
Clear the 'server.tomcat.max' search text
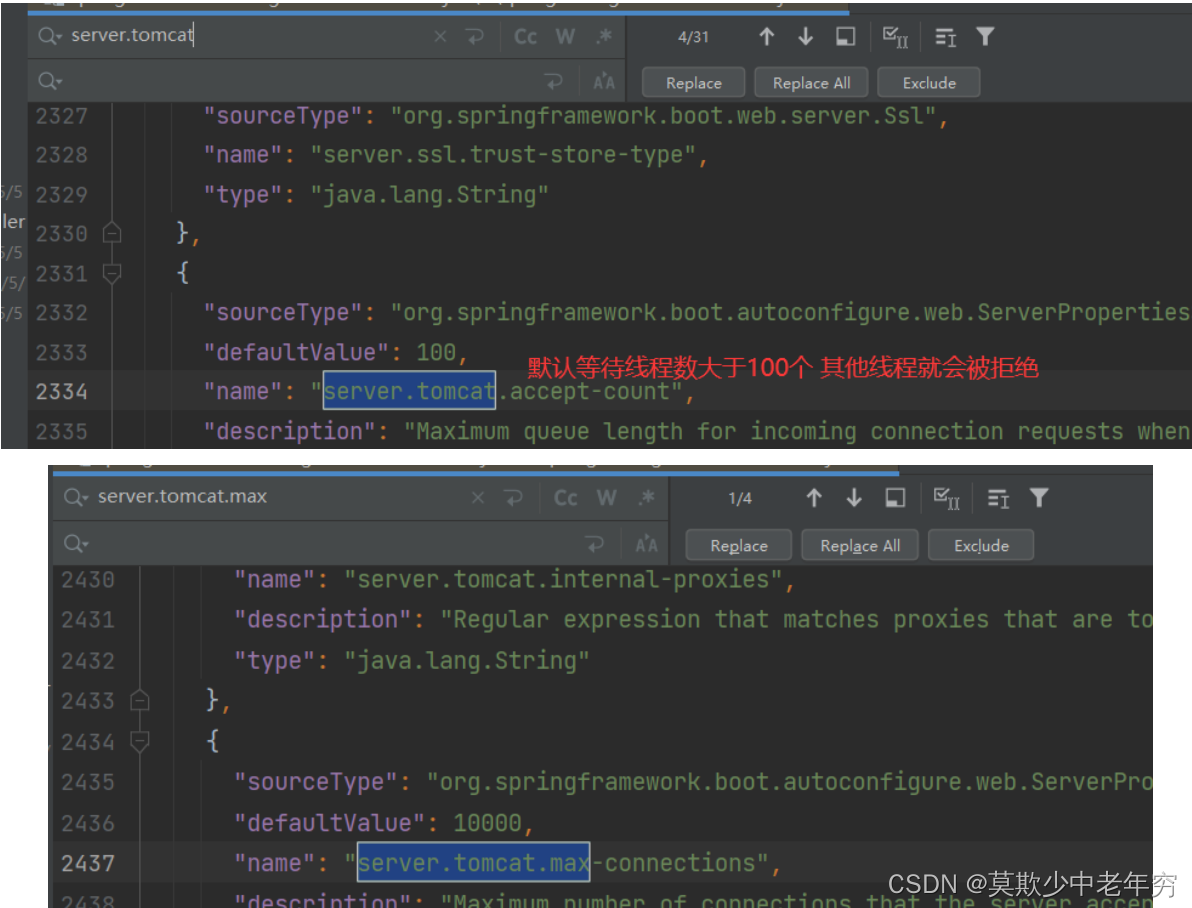[x=477, y=498]
